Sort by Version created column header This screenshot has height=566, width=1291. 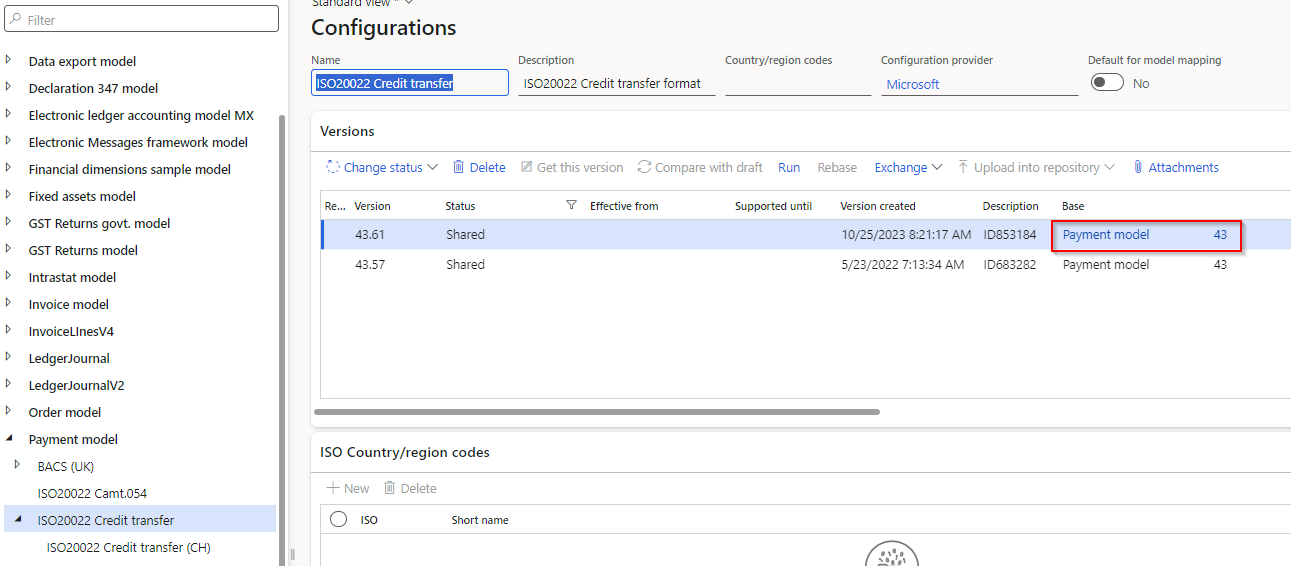(878, 206)
